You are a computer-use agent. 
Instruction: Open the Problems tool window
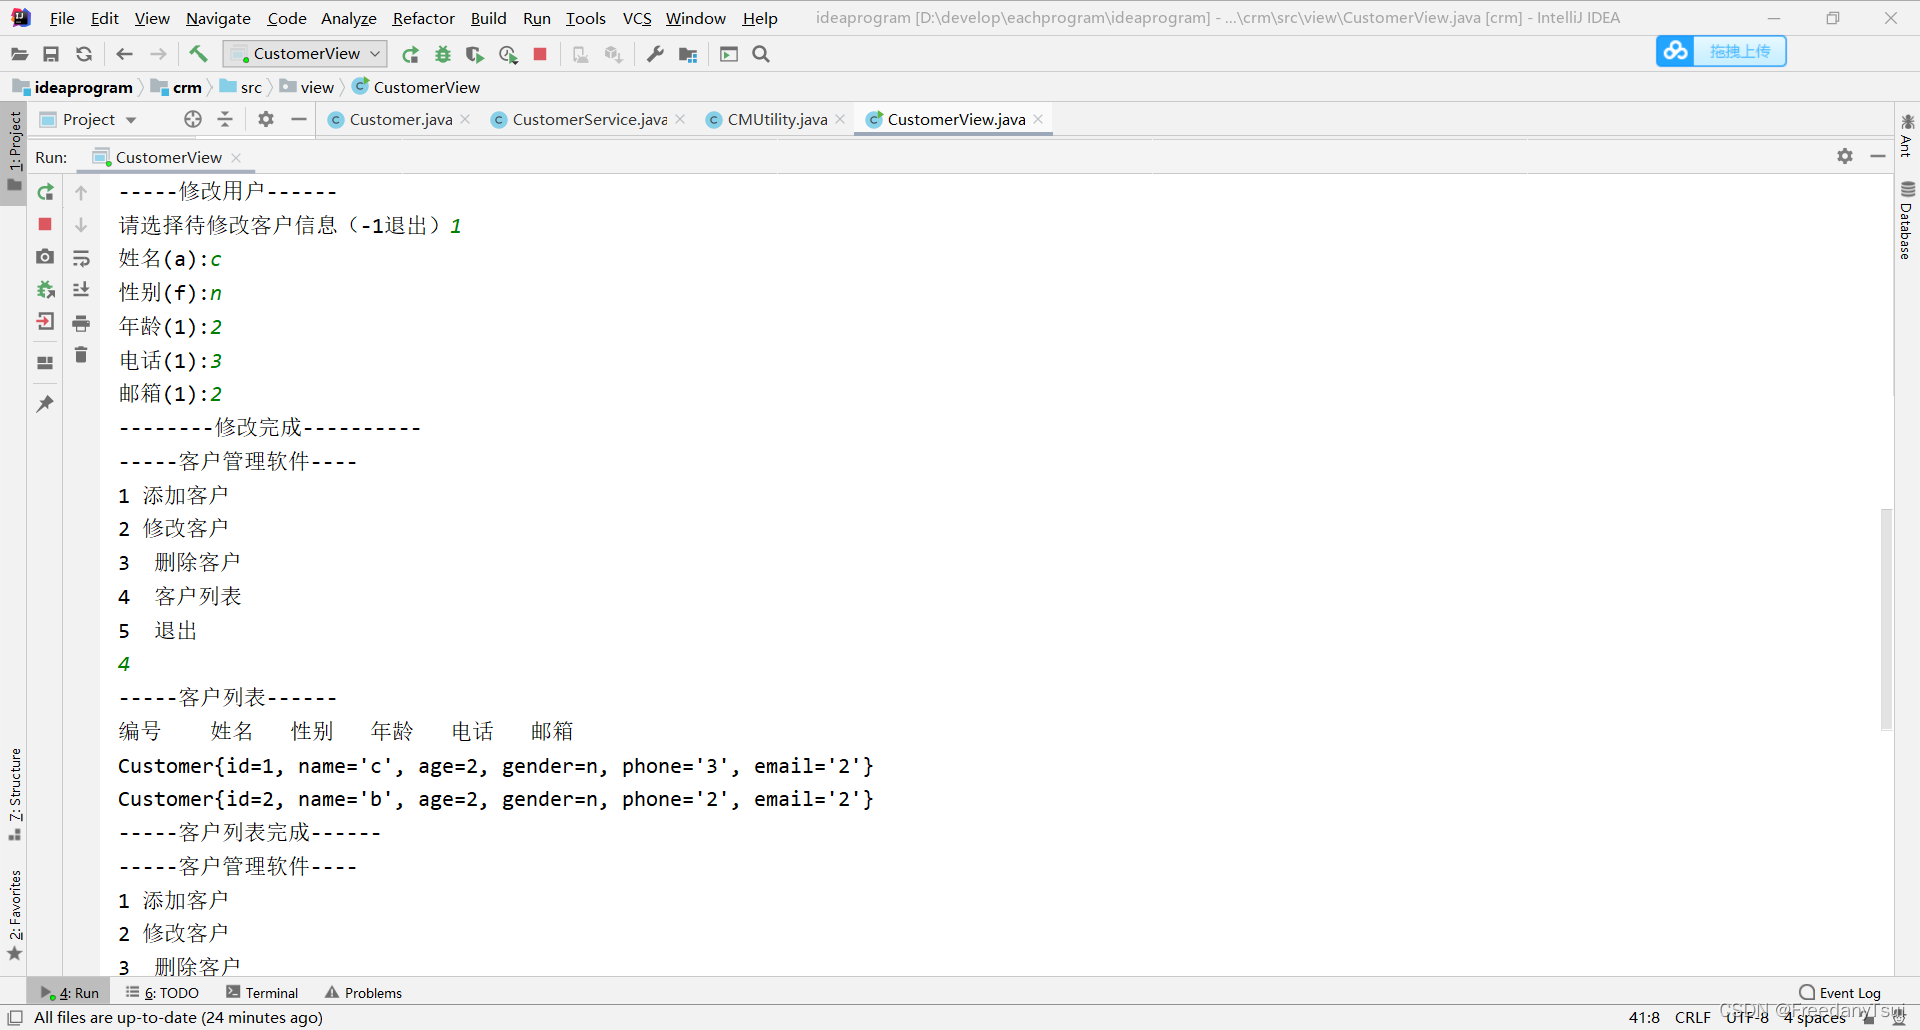[x=363, y=993]
